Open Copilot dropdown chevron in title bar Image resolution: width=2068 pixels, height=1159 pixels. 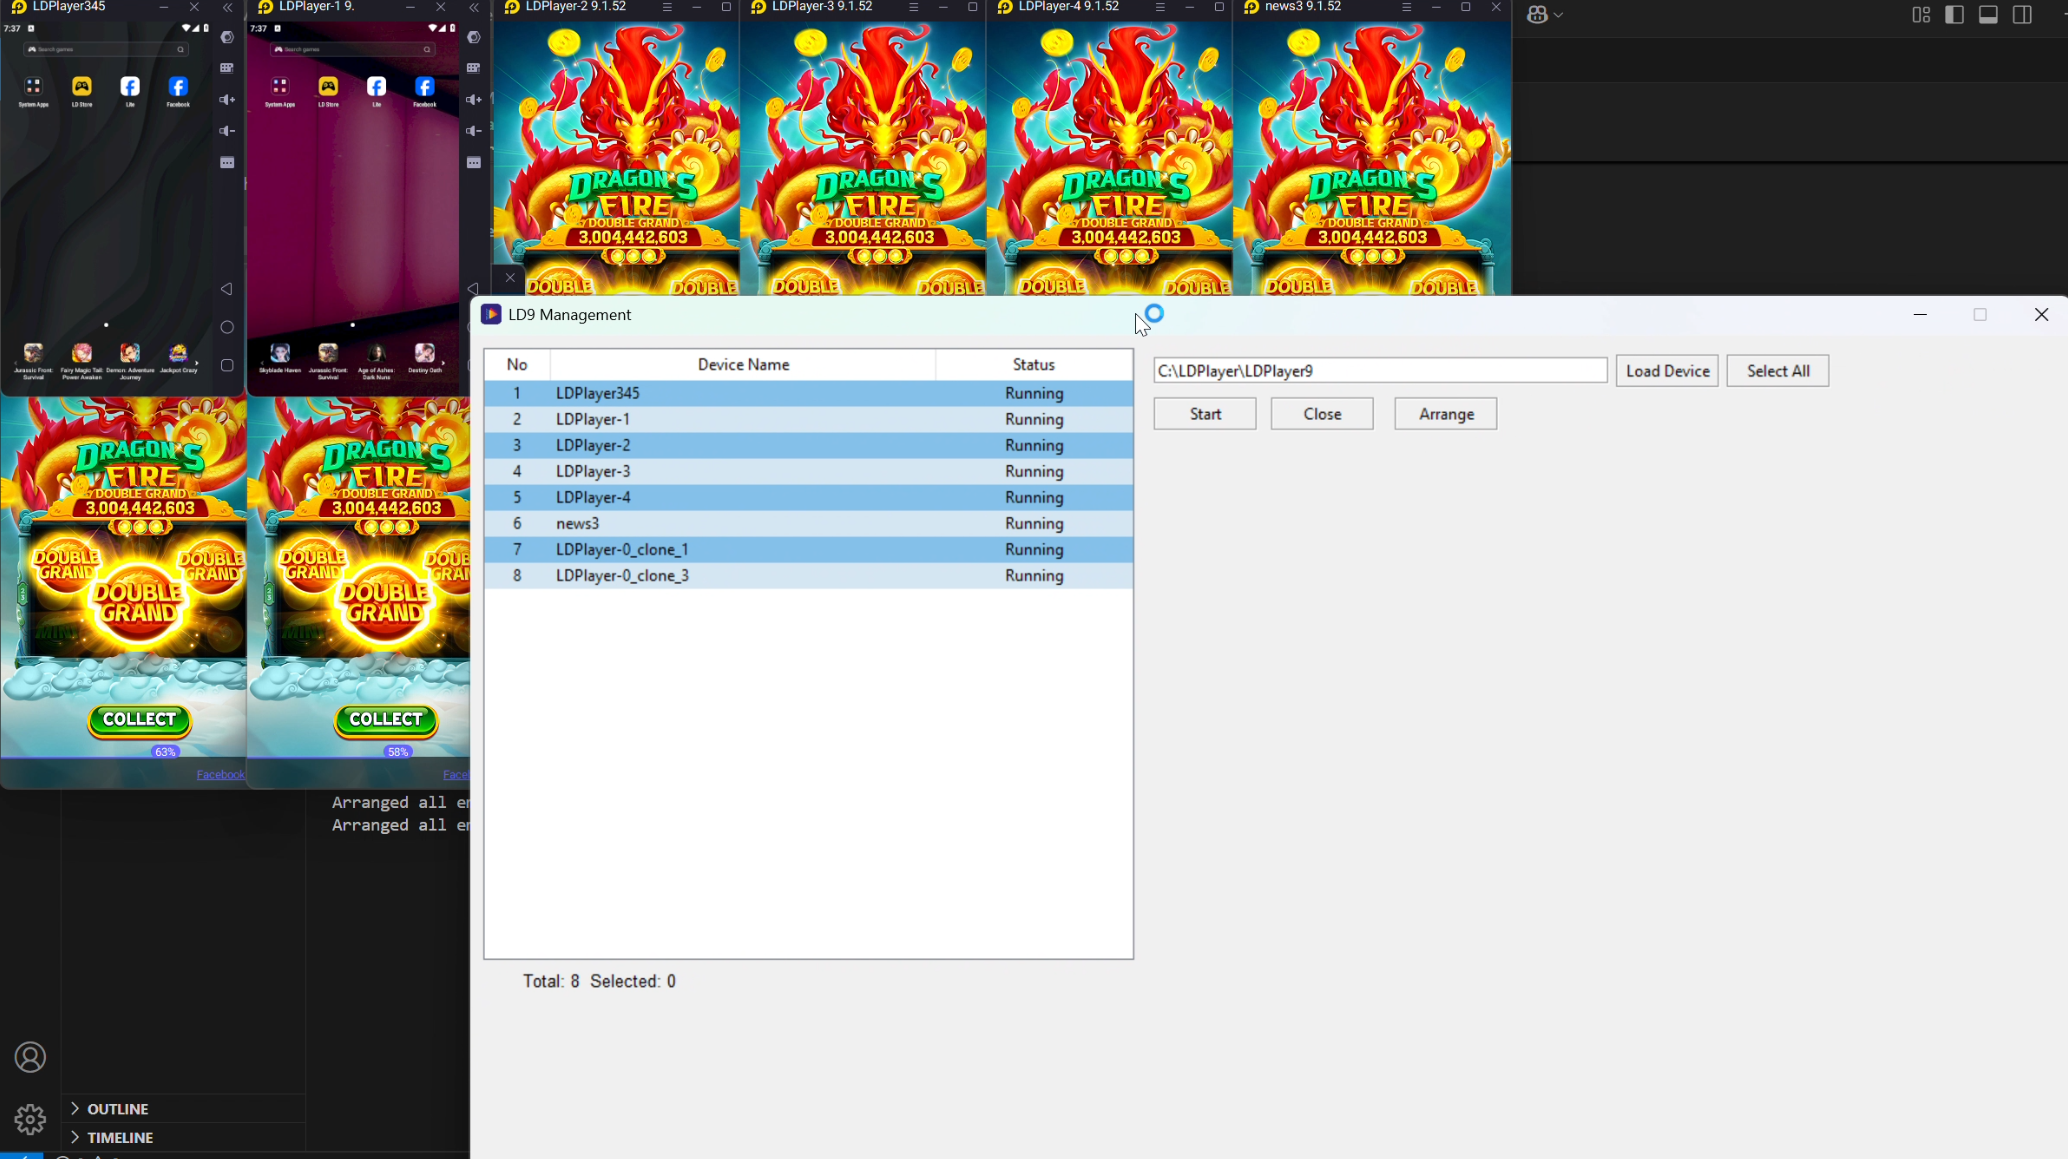[1558, 15]
